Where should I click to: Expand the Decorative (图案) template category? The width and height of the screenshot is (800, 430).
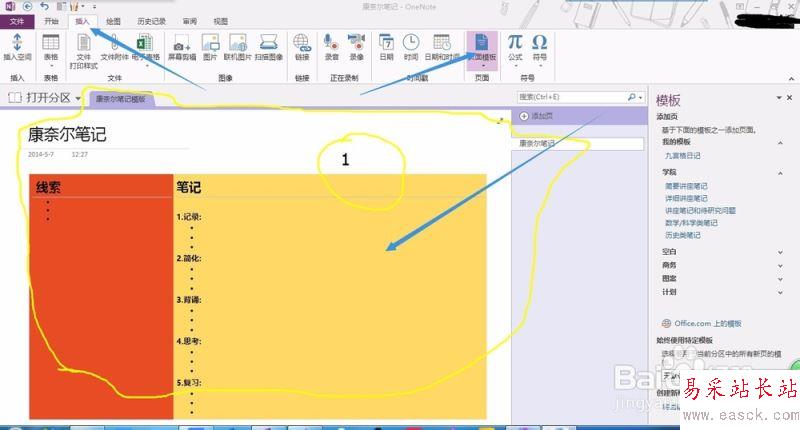tap(780, 279)
